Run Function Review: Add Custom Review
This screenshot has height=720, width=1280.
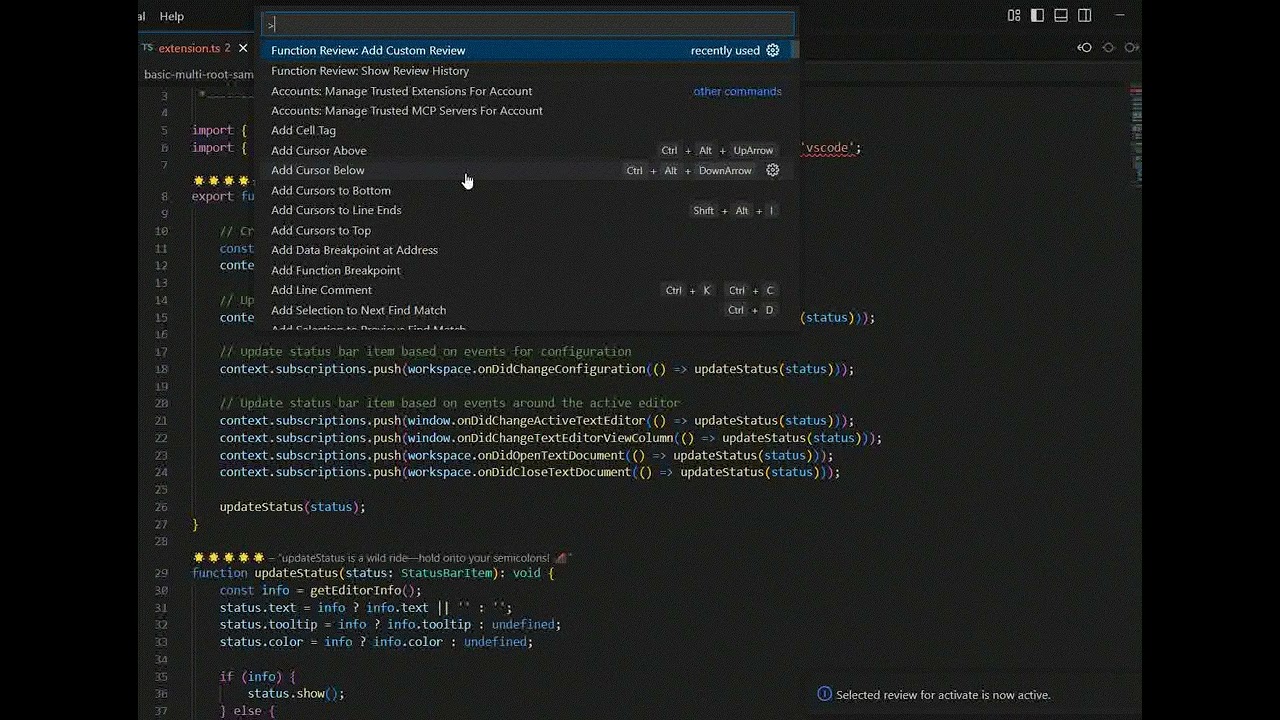point(526,50)
